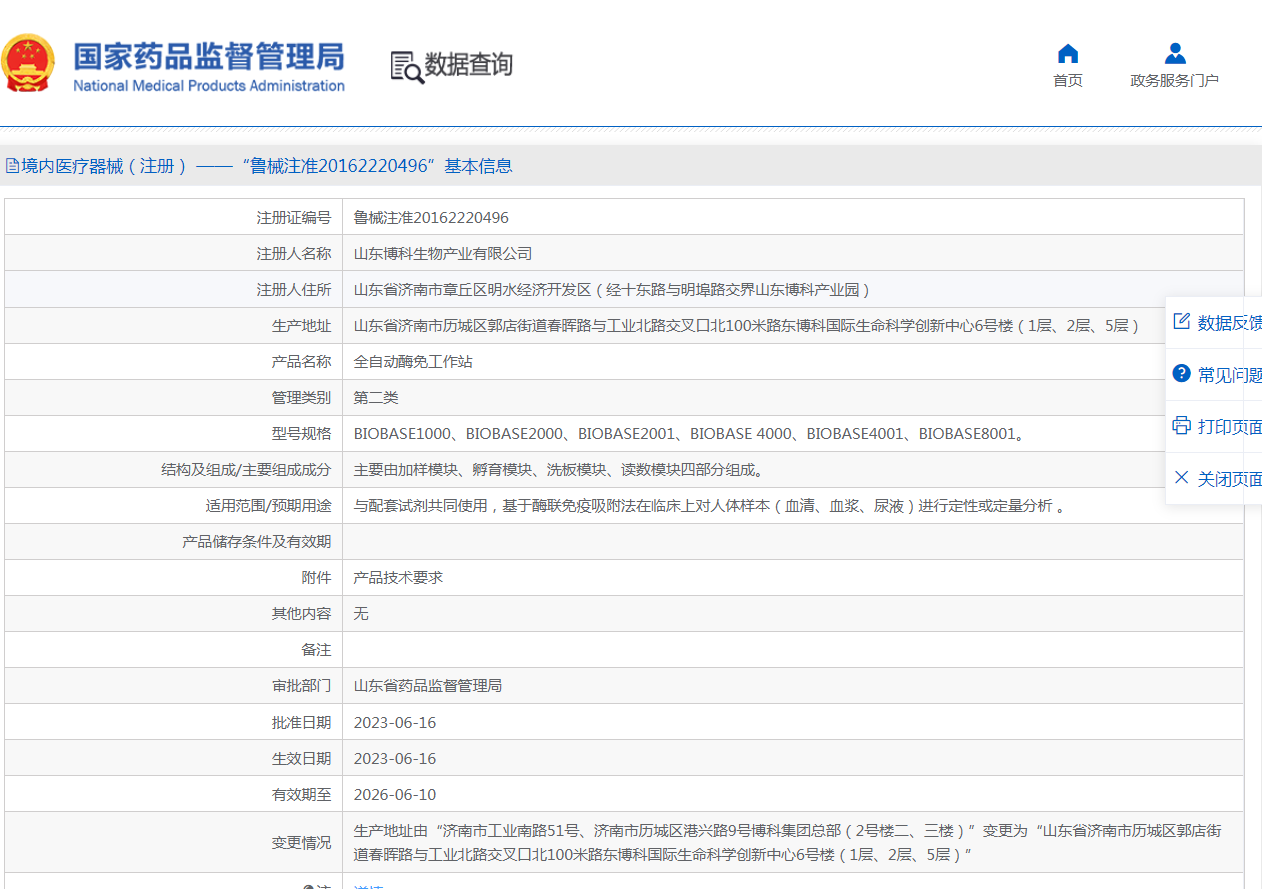Select the value 山东省药品监督管理局
Image resolution: width=1262 pixels, height=889 pixels.
click(428, 685)
